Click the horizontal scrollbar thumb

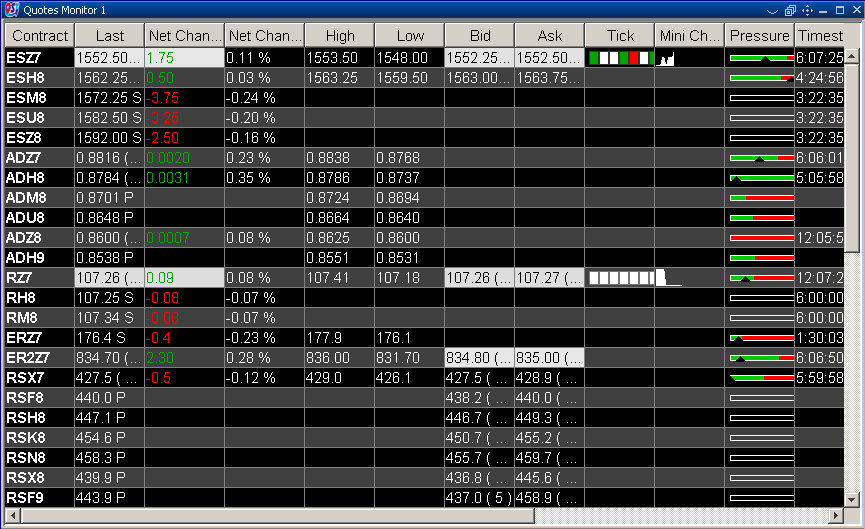click(277, 516)
